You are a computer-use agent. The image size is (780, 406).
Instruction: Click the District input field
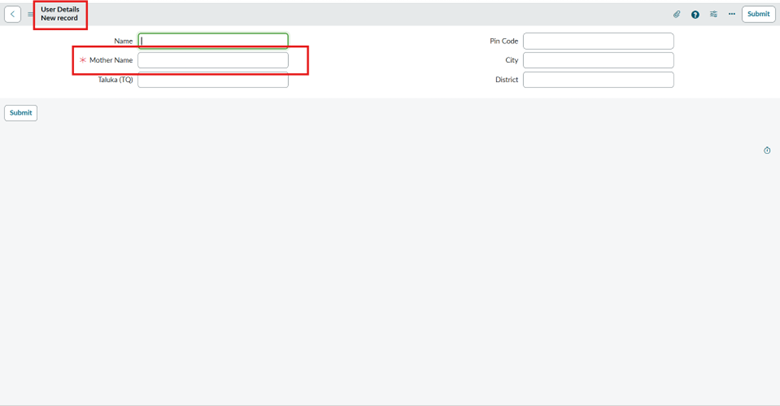[x=598, y=80]
